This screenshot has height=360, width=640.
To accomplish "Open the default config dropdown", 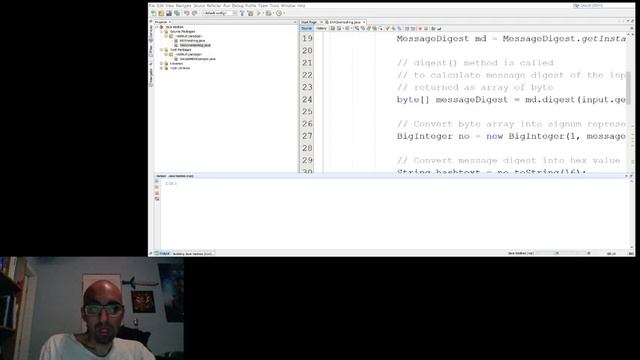I will point(220,13).
